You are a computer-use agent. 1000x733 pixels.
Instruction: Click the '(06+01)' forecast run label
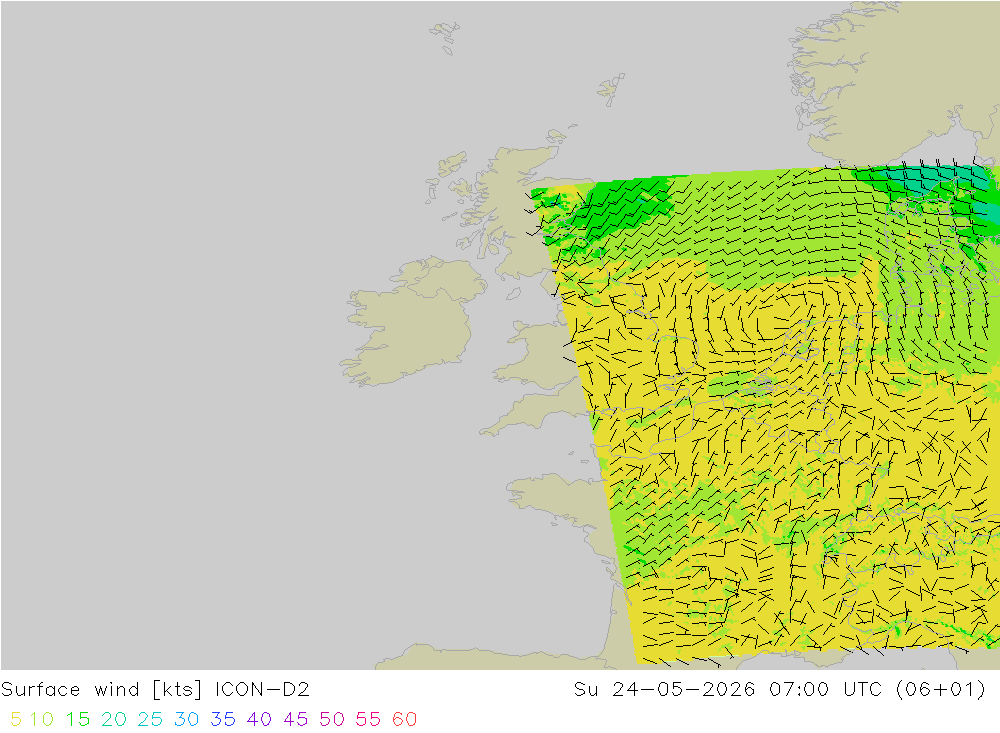[x=940, y=690]
